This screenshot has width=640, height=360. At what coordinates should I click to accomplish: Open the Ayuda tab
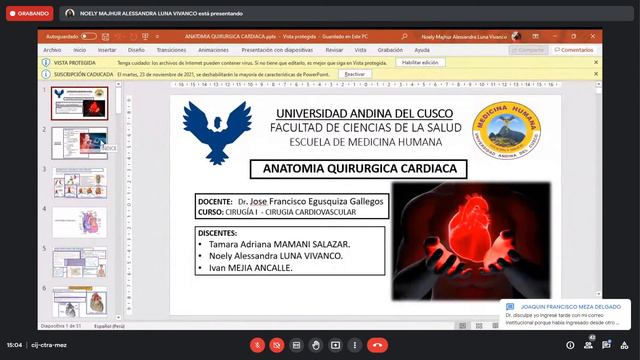click(422, 50)
